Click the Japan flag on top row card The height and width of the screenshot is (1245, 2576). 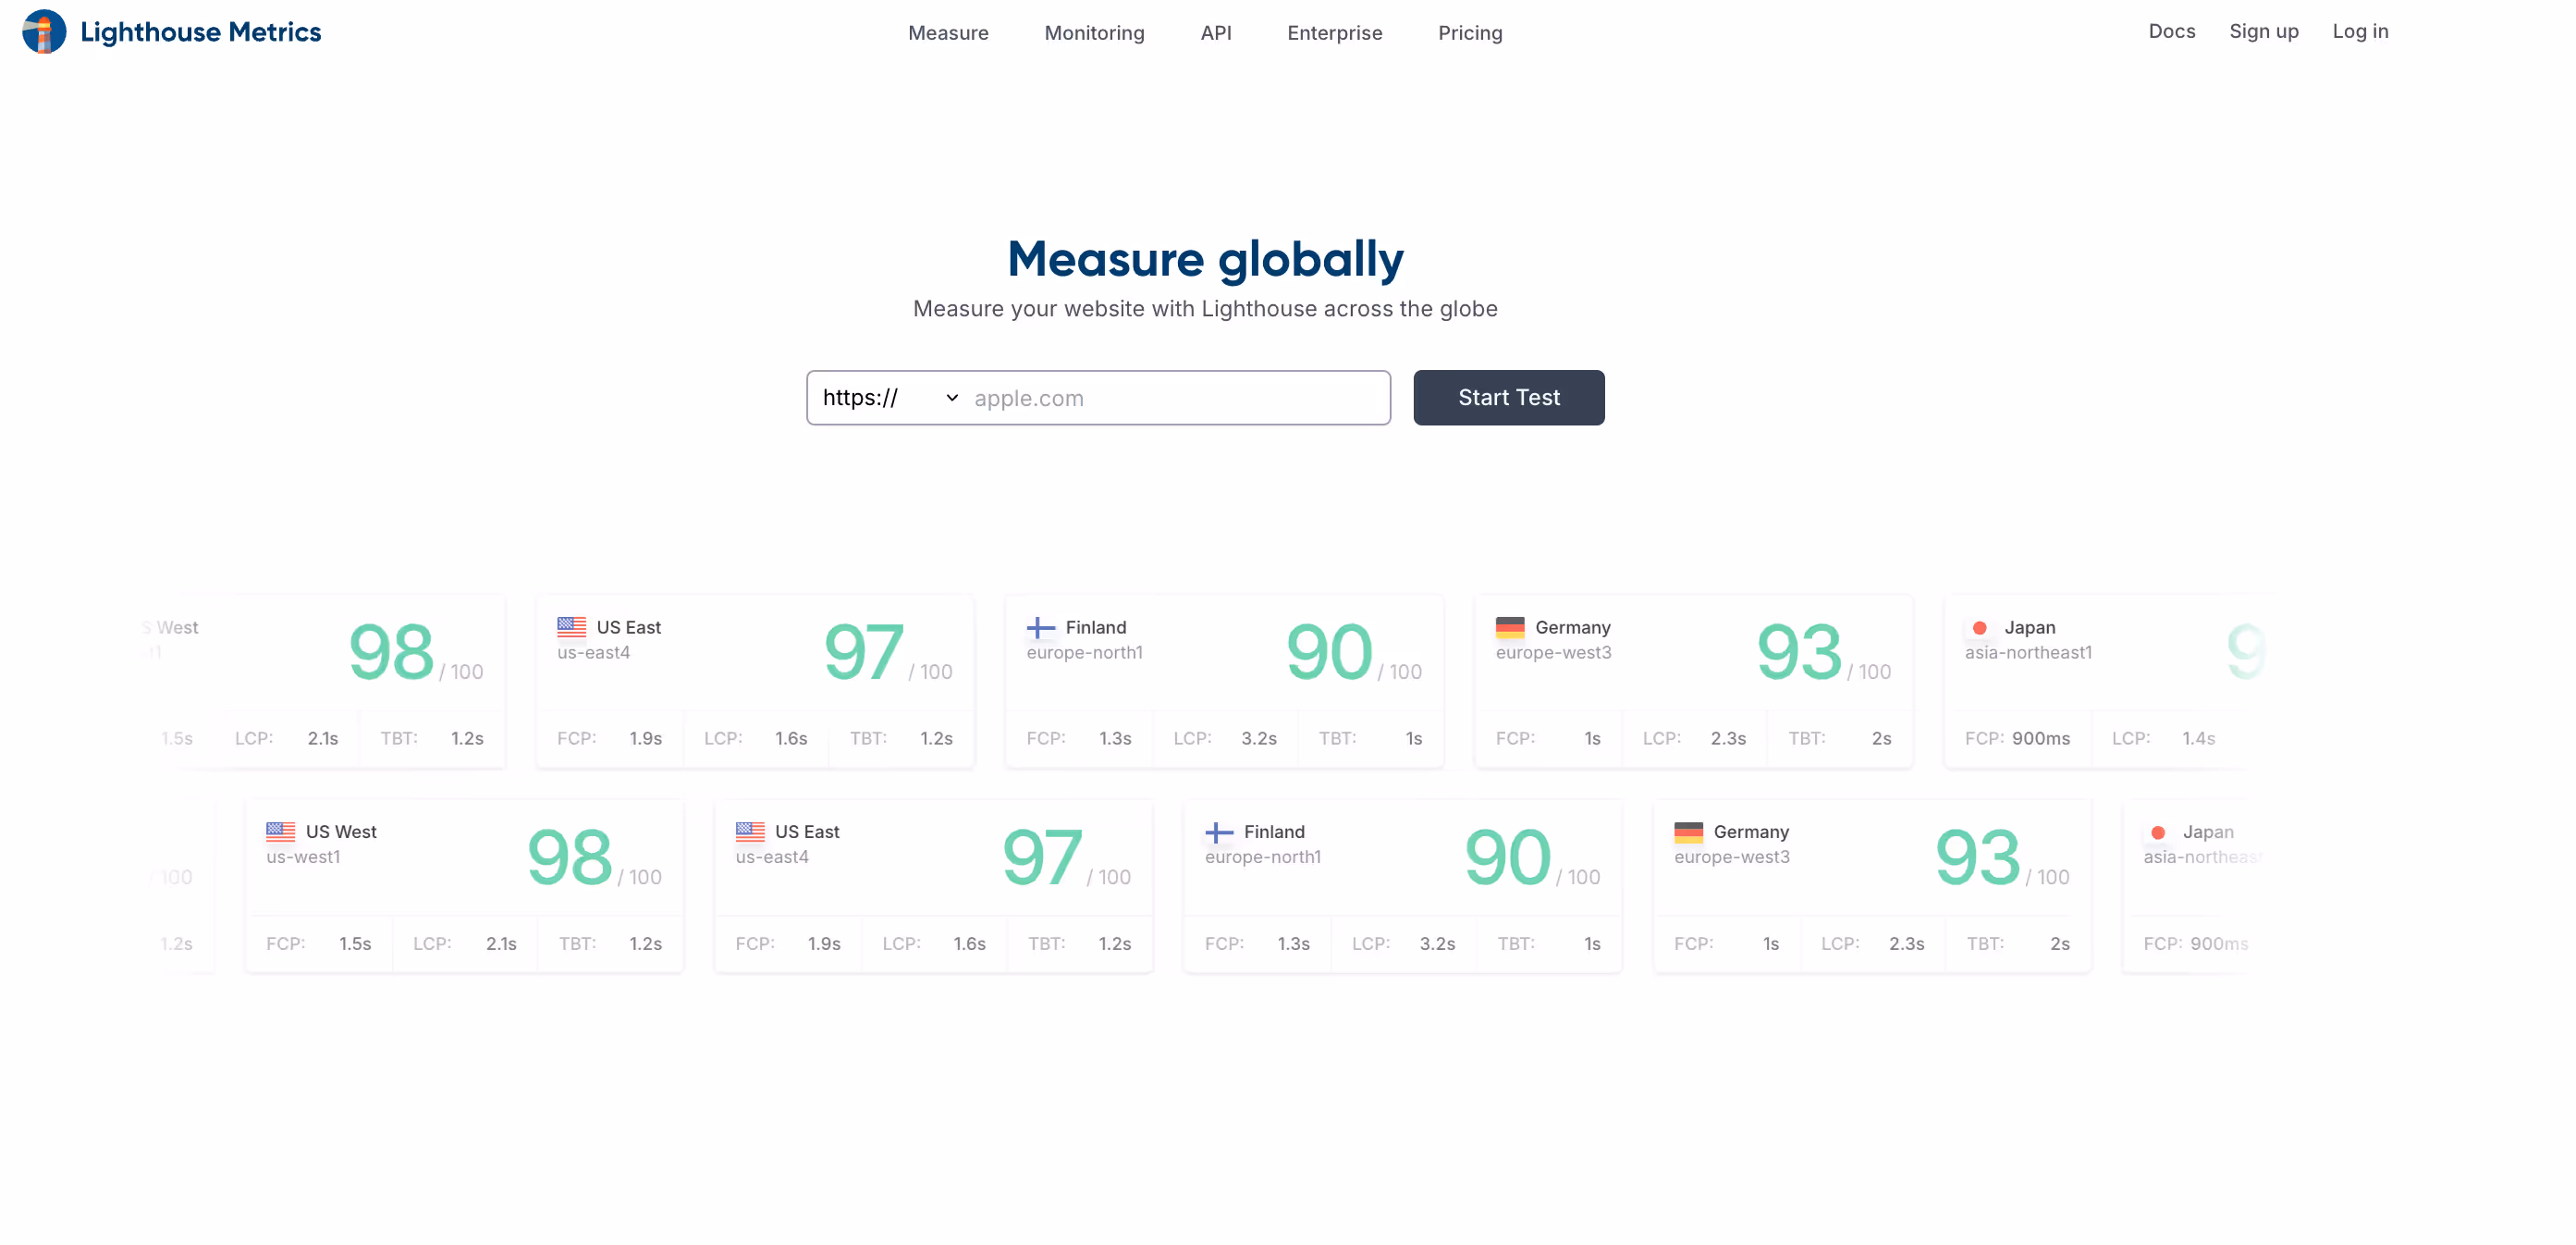(x=1979, y=627)
